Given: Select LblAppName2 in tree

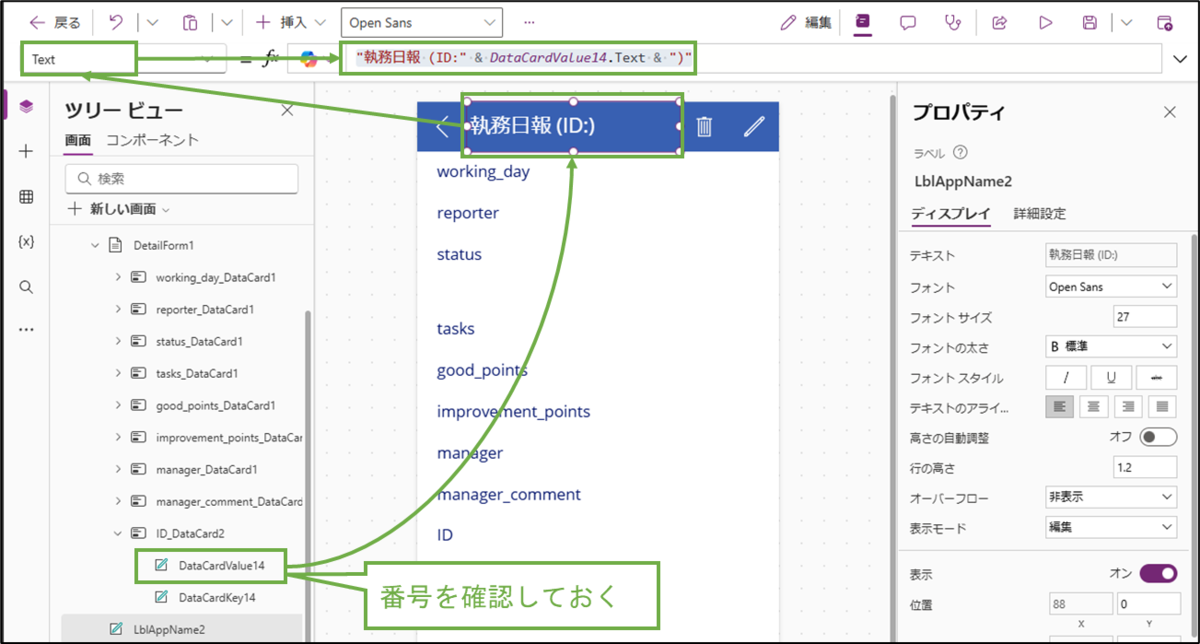Looking at the screenshot, I should click(169, 629).
